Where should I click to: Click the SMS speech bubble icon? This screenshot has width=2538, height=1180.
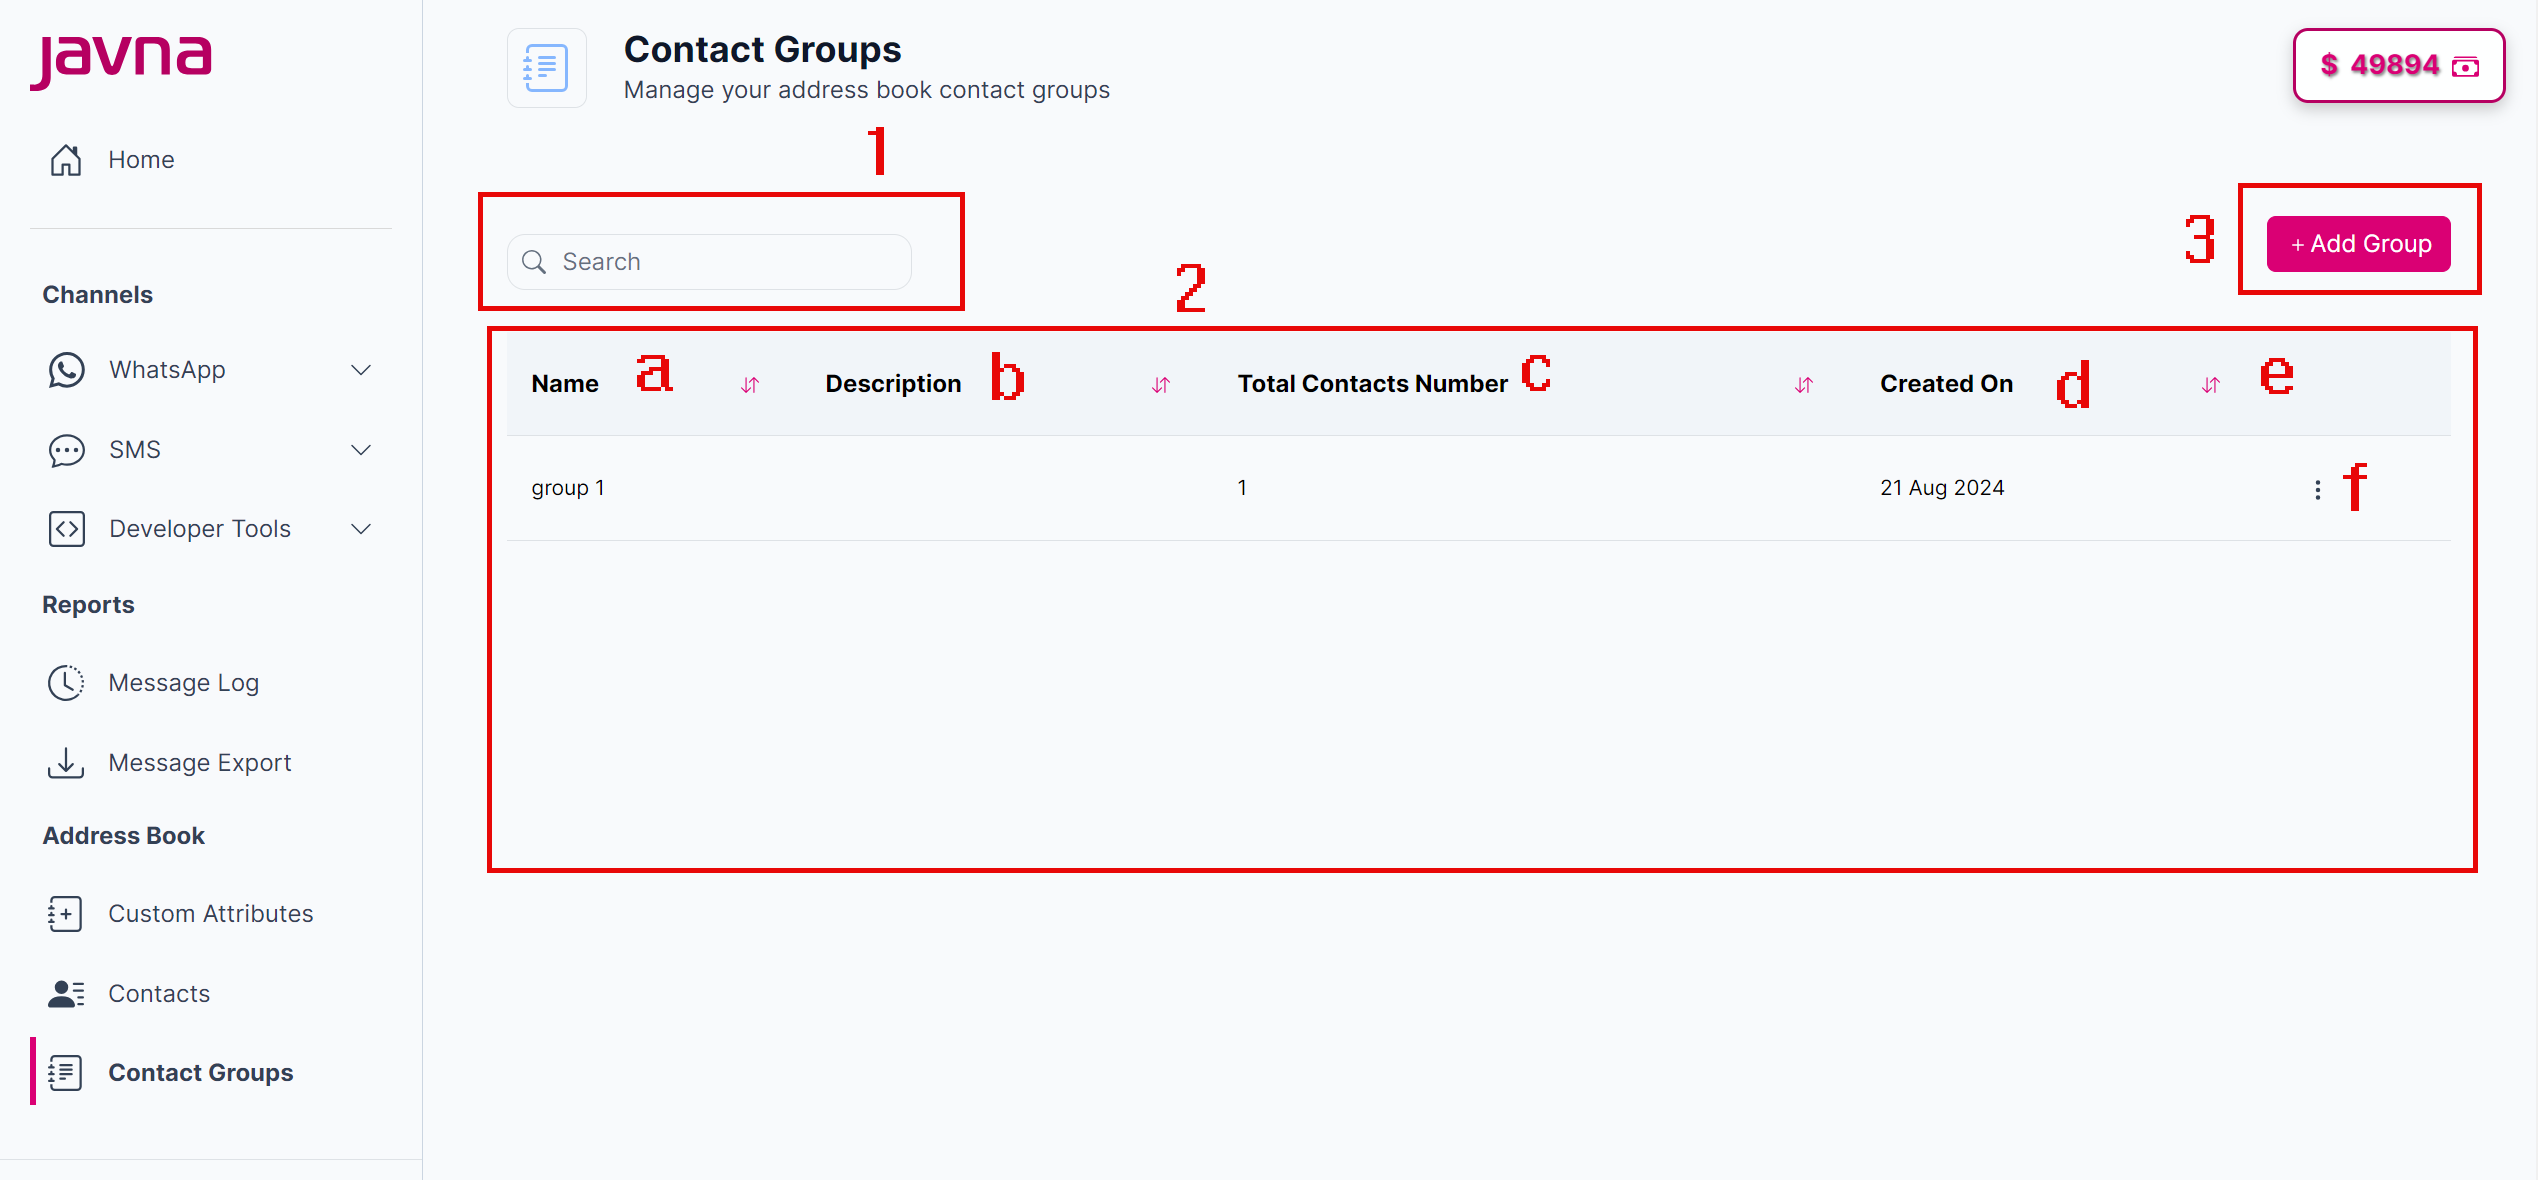point(65,449)
